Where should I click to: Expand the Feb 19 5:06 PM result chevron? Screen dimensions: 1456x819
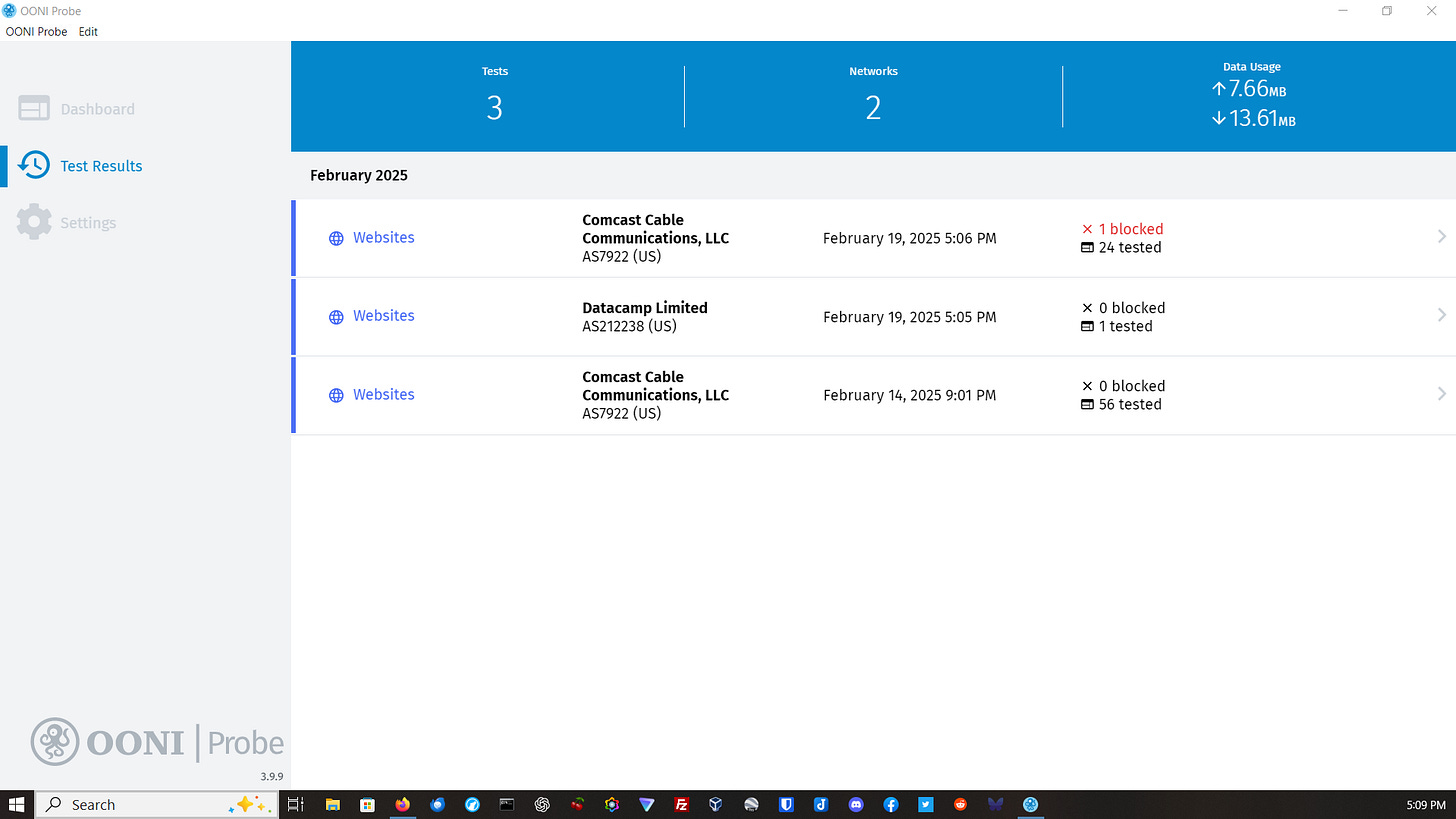pos(1441,237)
